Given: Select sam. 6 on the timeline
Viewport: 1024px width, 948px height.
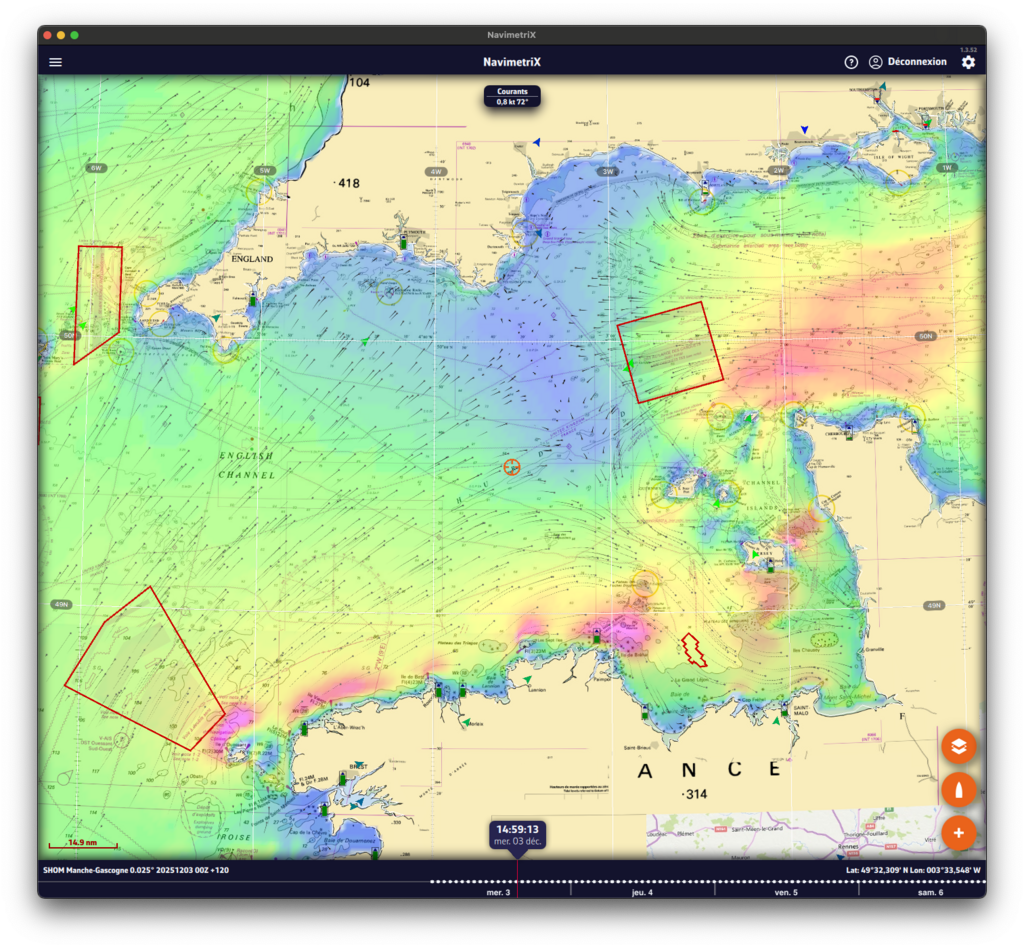Looking at the screenshot, I should (x=929, y=891).
